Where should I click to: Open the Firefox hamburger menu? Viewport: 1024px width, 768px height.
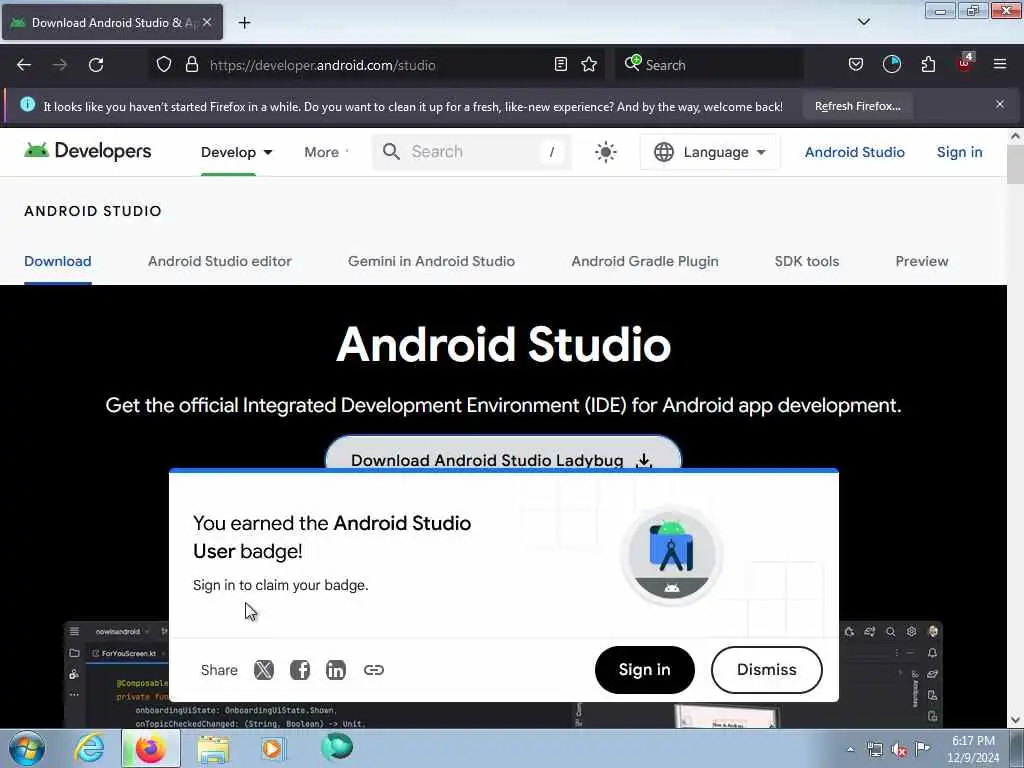[x=1000, y=64]
